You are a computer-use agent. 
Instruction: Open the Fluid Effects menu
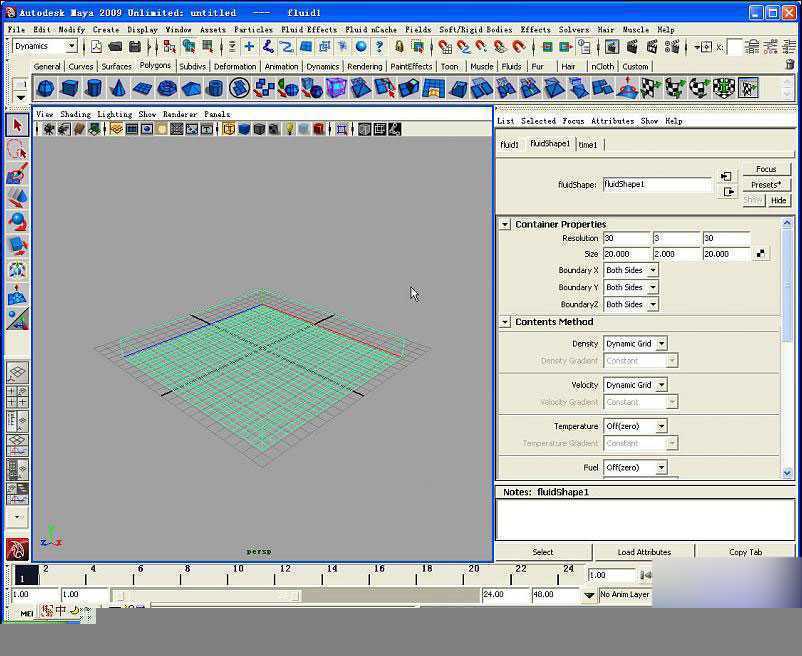(309, 30)
